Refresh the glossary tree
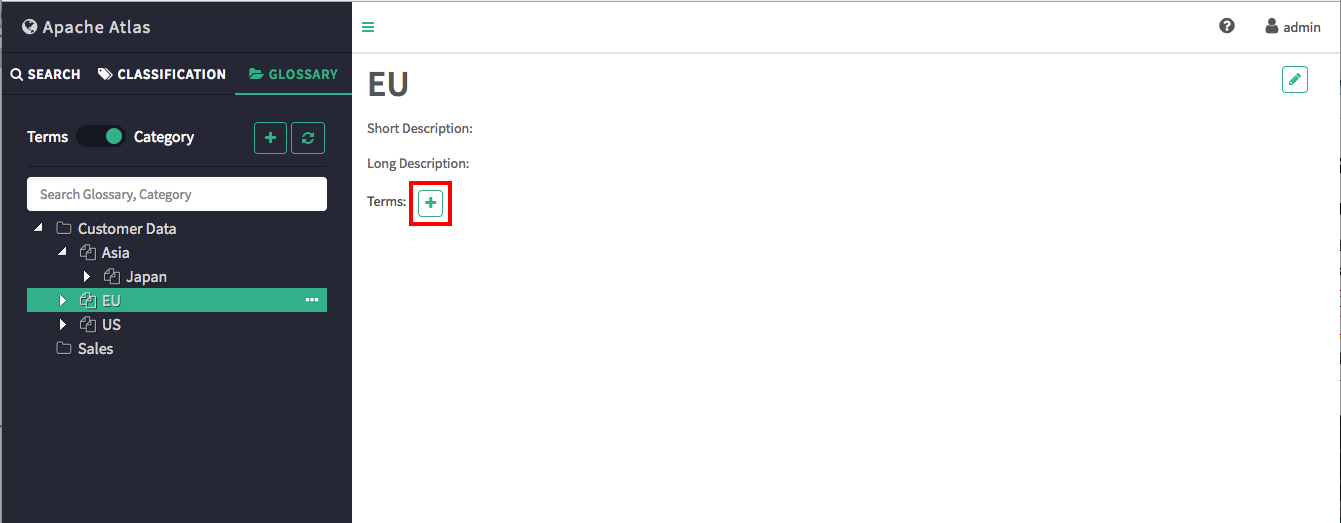Viewport: 1341px width, 523px height. pyautogui.click(x=308, y=137)
